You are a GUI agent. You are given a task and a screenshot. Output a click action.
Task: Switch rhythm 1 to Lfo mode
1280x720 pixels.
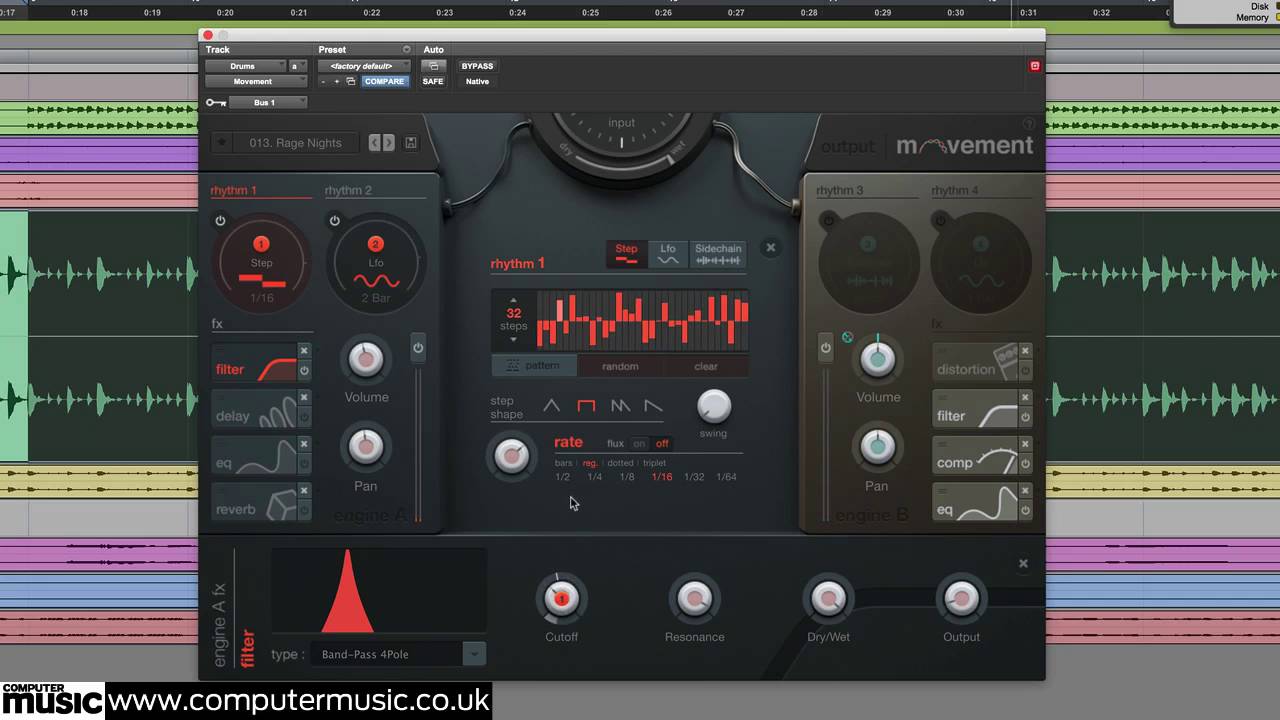[668, 254]
